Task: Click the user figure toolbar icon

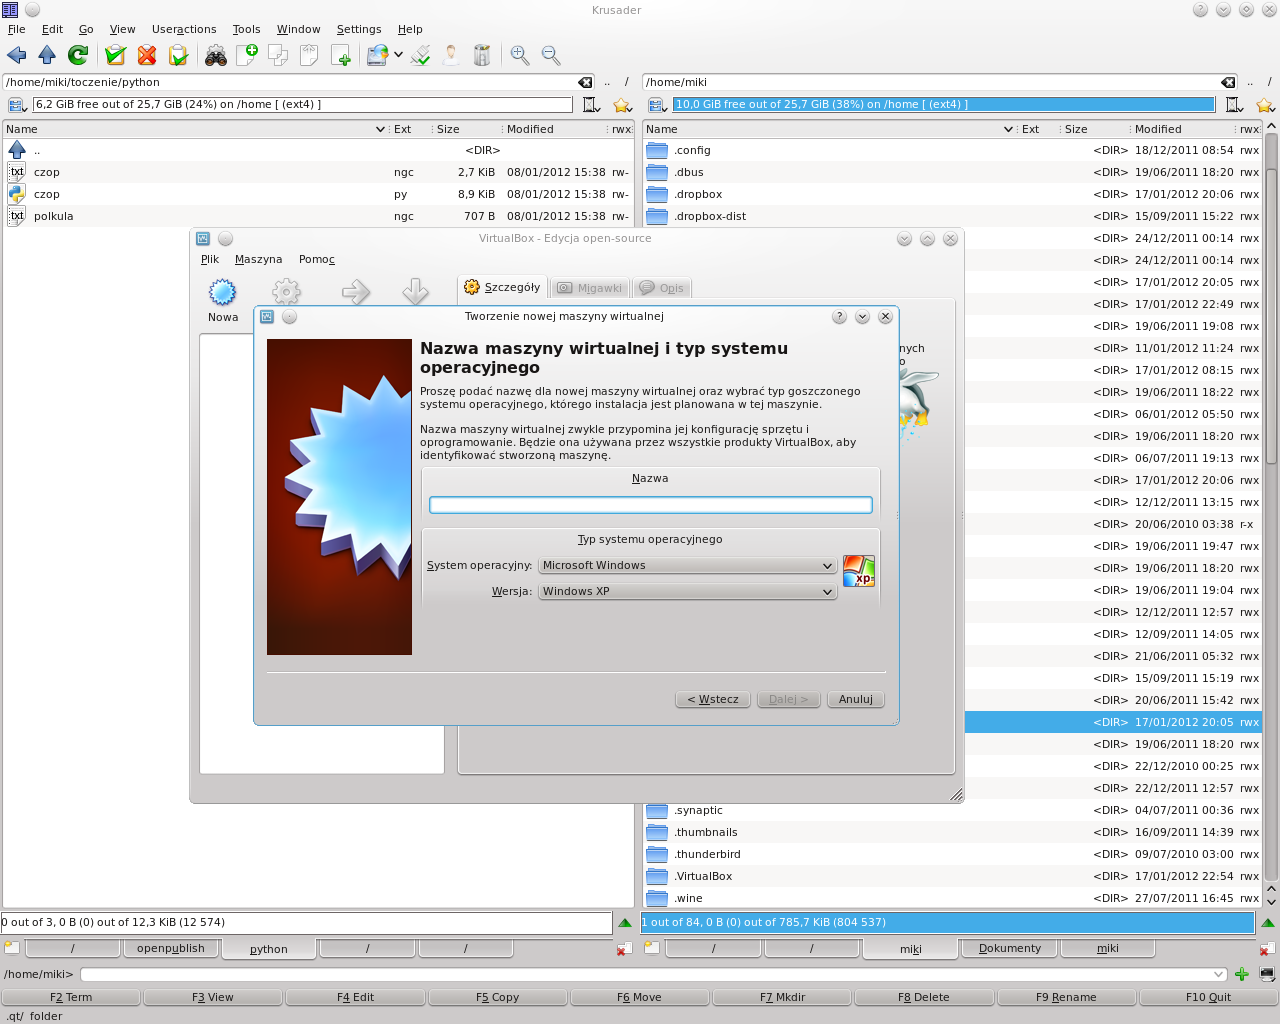Action: pos(452,55)
